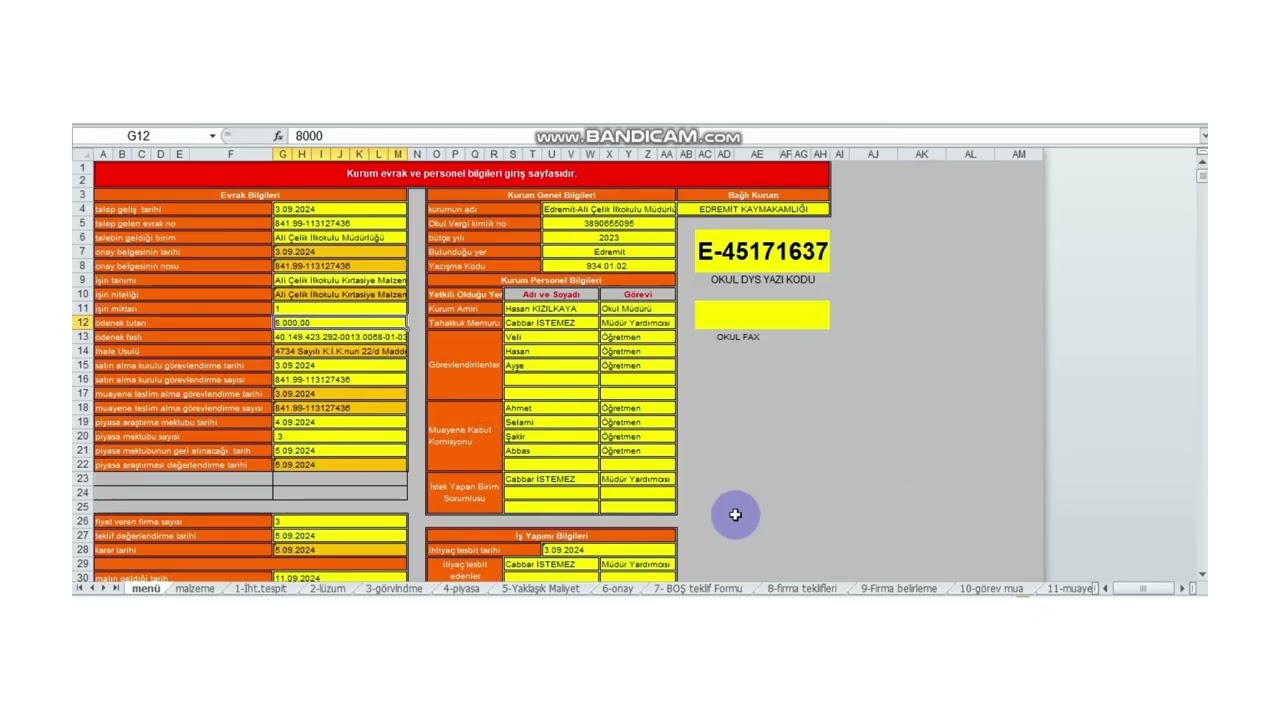
Task: Open the 3-görvlndme sheet tab
Action: (x=394, y=588)
